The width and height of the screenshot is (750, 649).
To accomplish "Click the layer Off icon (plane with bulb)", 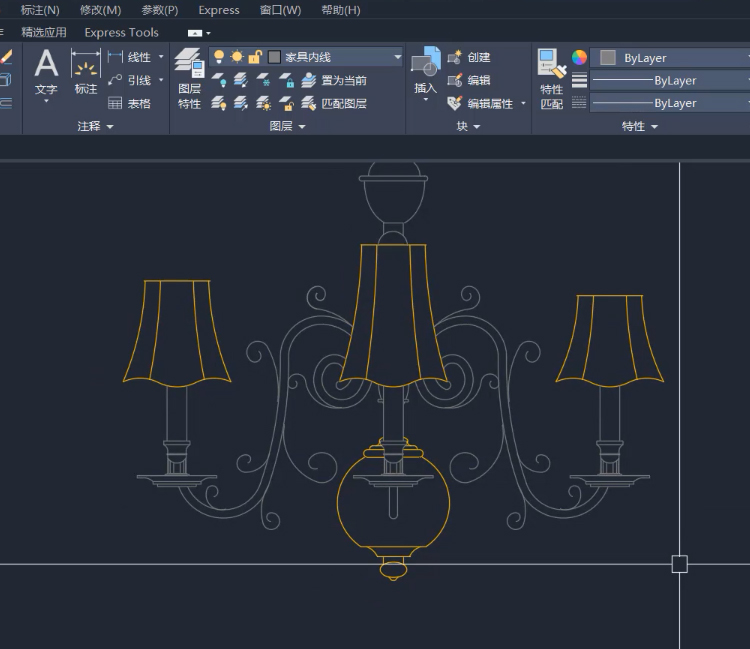I will tap(220, 80).
